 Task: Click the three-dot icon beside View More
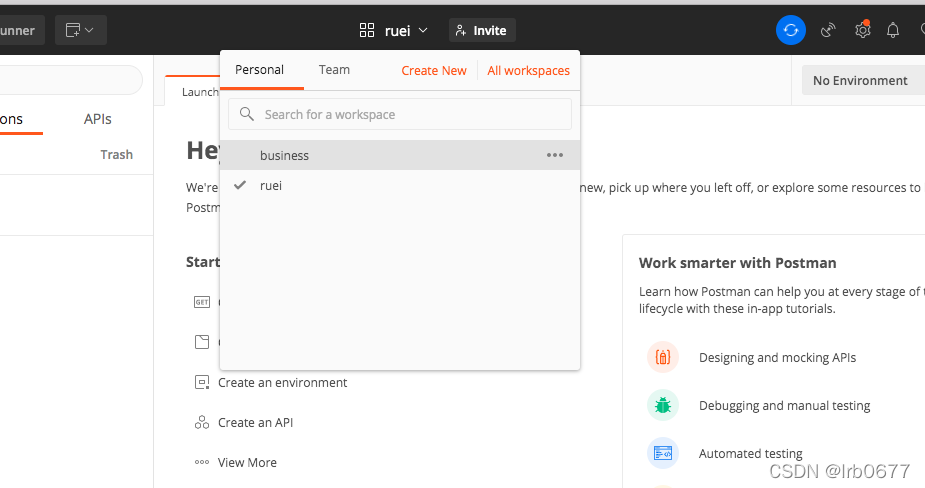[x=202, y=462]
